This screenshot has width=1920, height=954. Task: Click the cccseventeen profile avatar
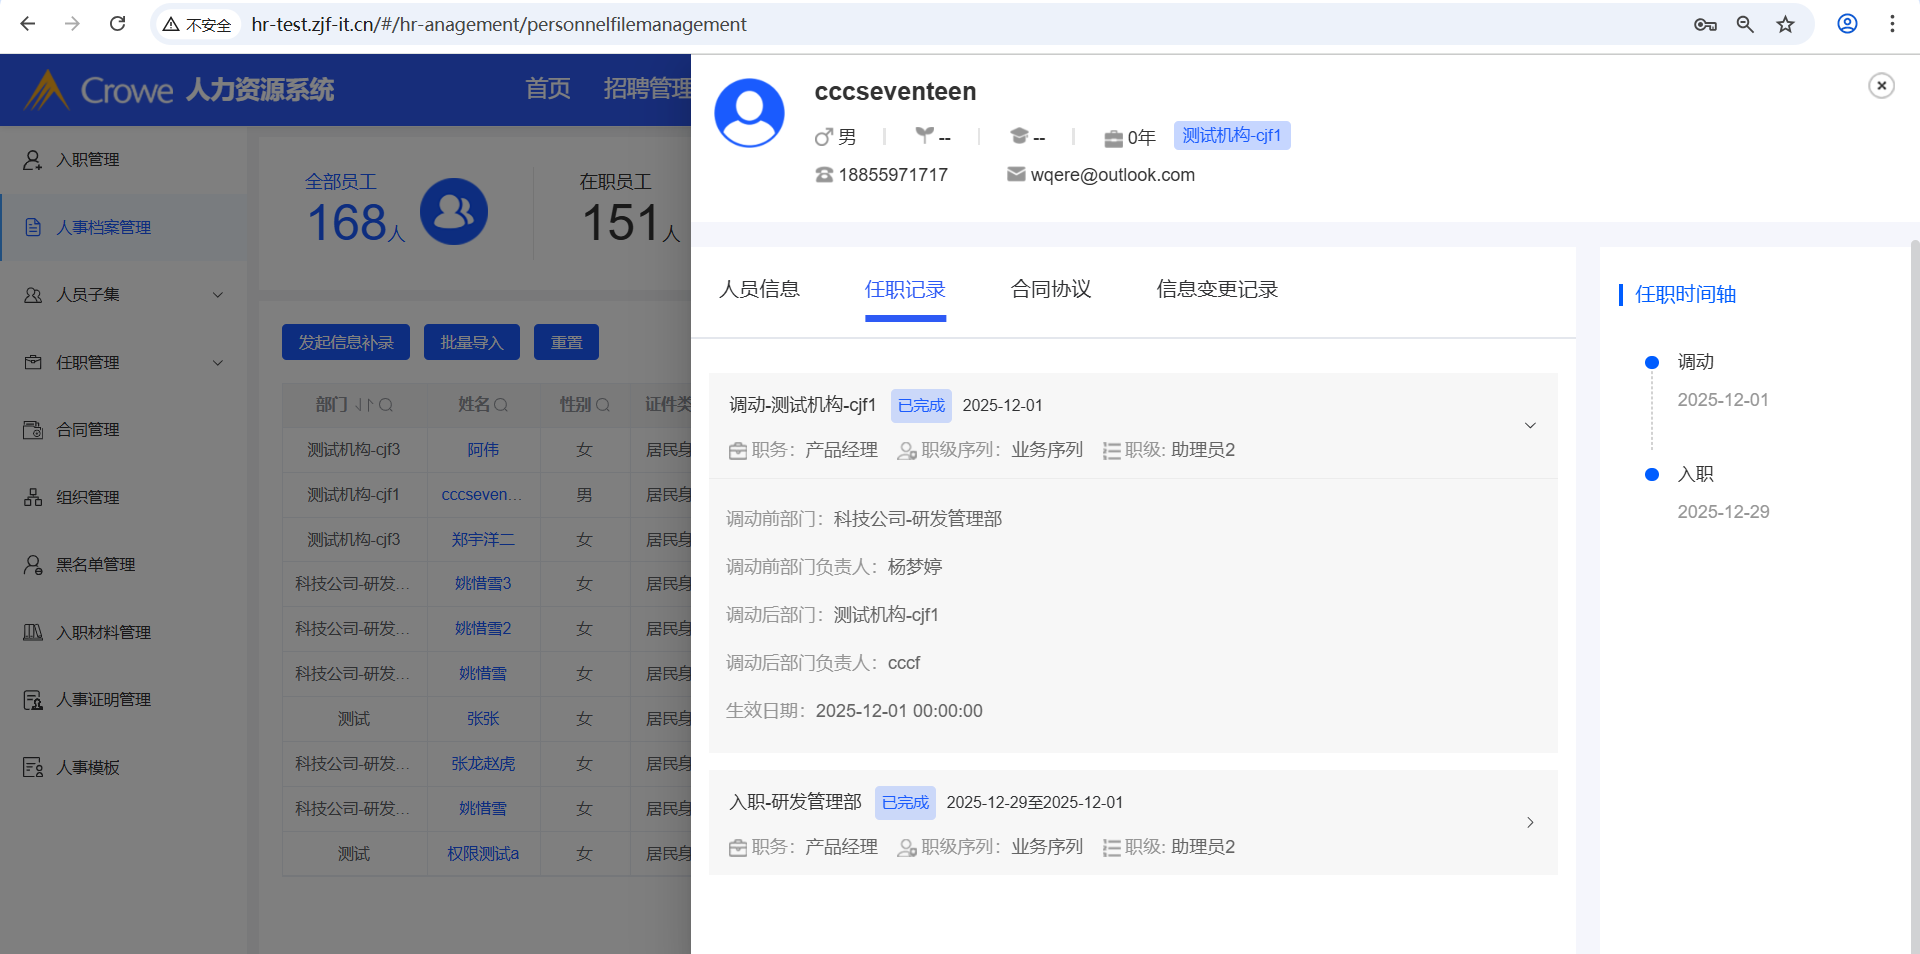[x=749, y=113]
